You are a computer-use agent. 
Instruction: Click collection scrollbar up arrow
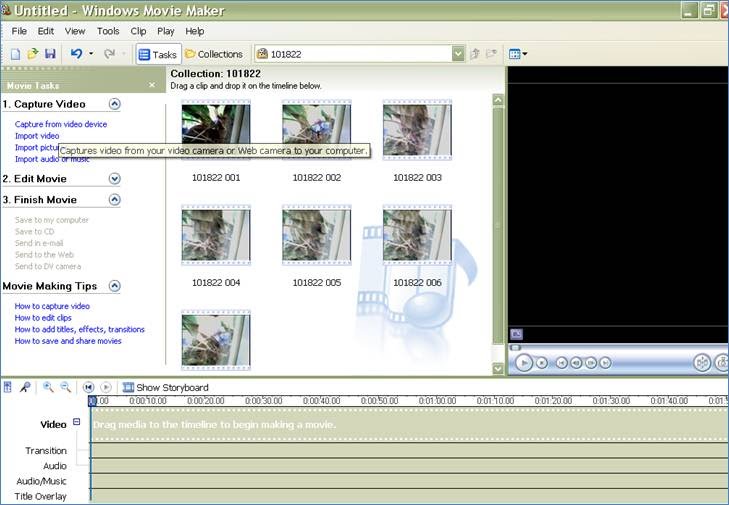[498, 100]
